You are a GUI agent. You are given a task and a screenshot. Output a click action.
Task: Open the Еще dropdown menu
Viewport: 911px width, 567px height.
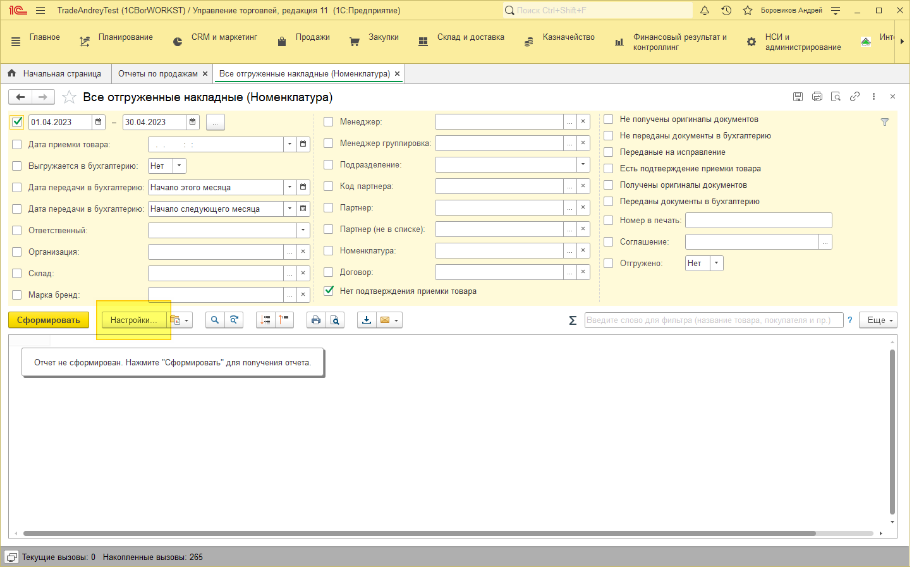pyautogui.click(x=878, y=320)
